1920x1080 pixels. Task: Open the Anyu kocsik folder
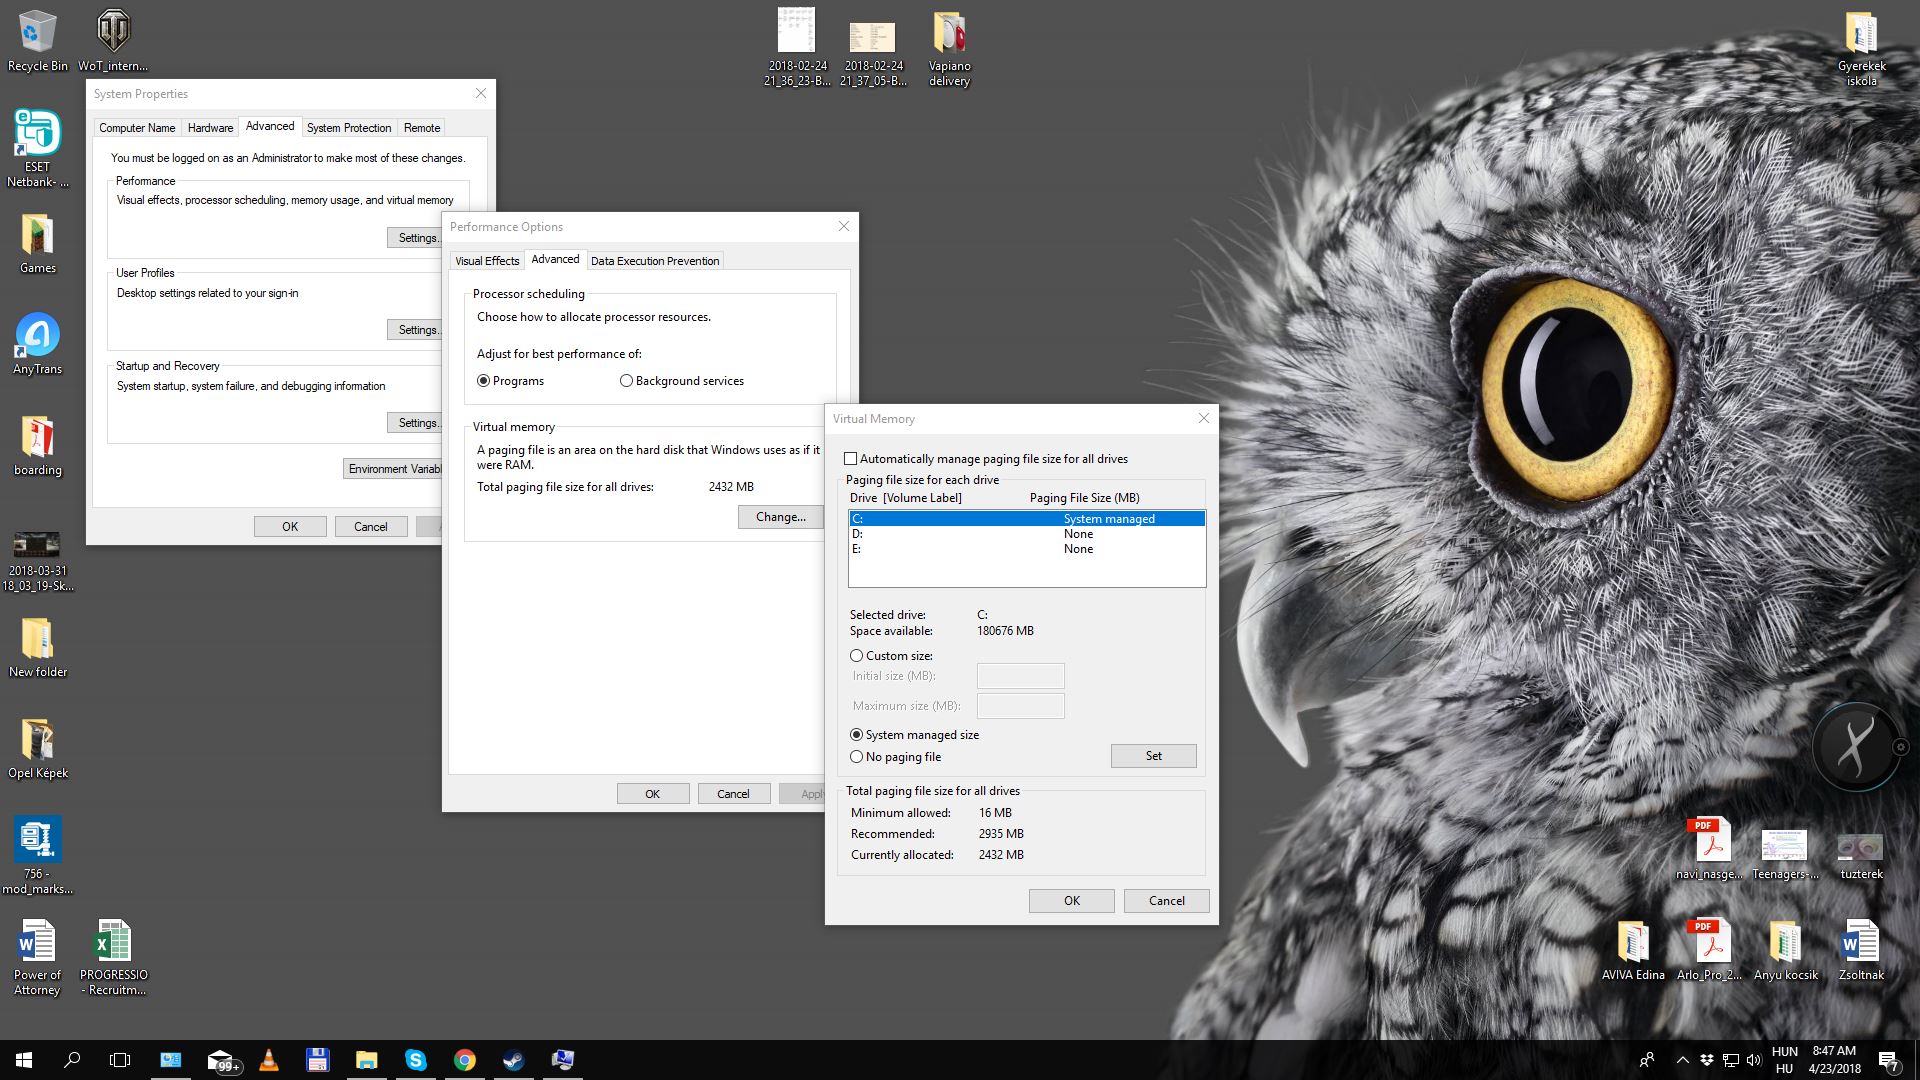1785,950
